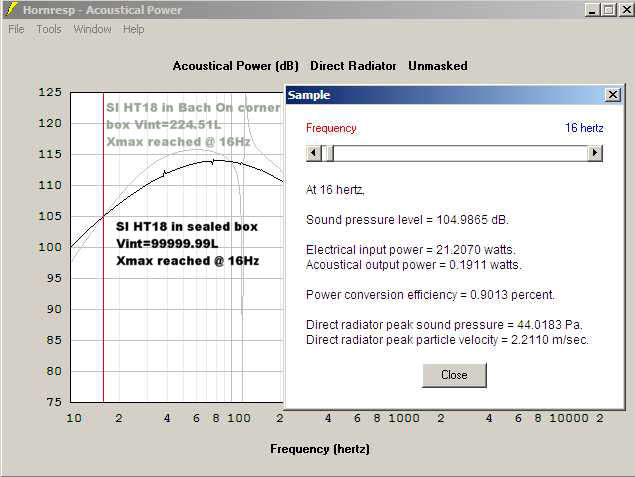
Task: Click the 75 dB y-axis label
Action: 54,402
